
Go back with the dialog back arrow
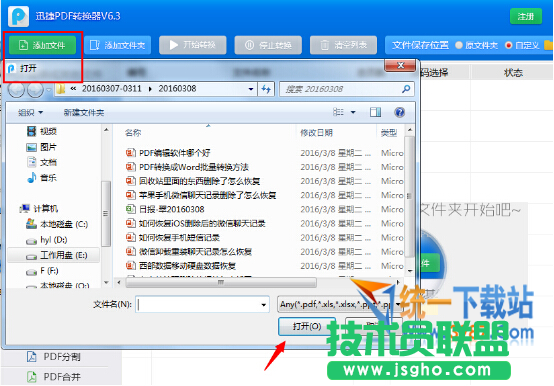tap(16, 90)
